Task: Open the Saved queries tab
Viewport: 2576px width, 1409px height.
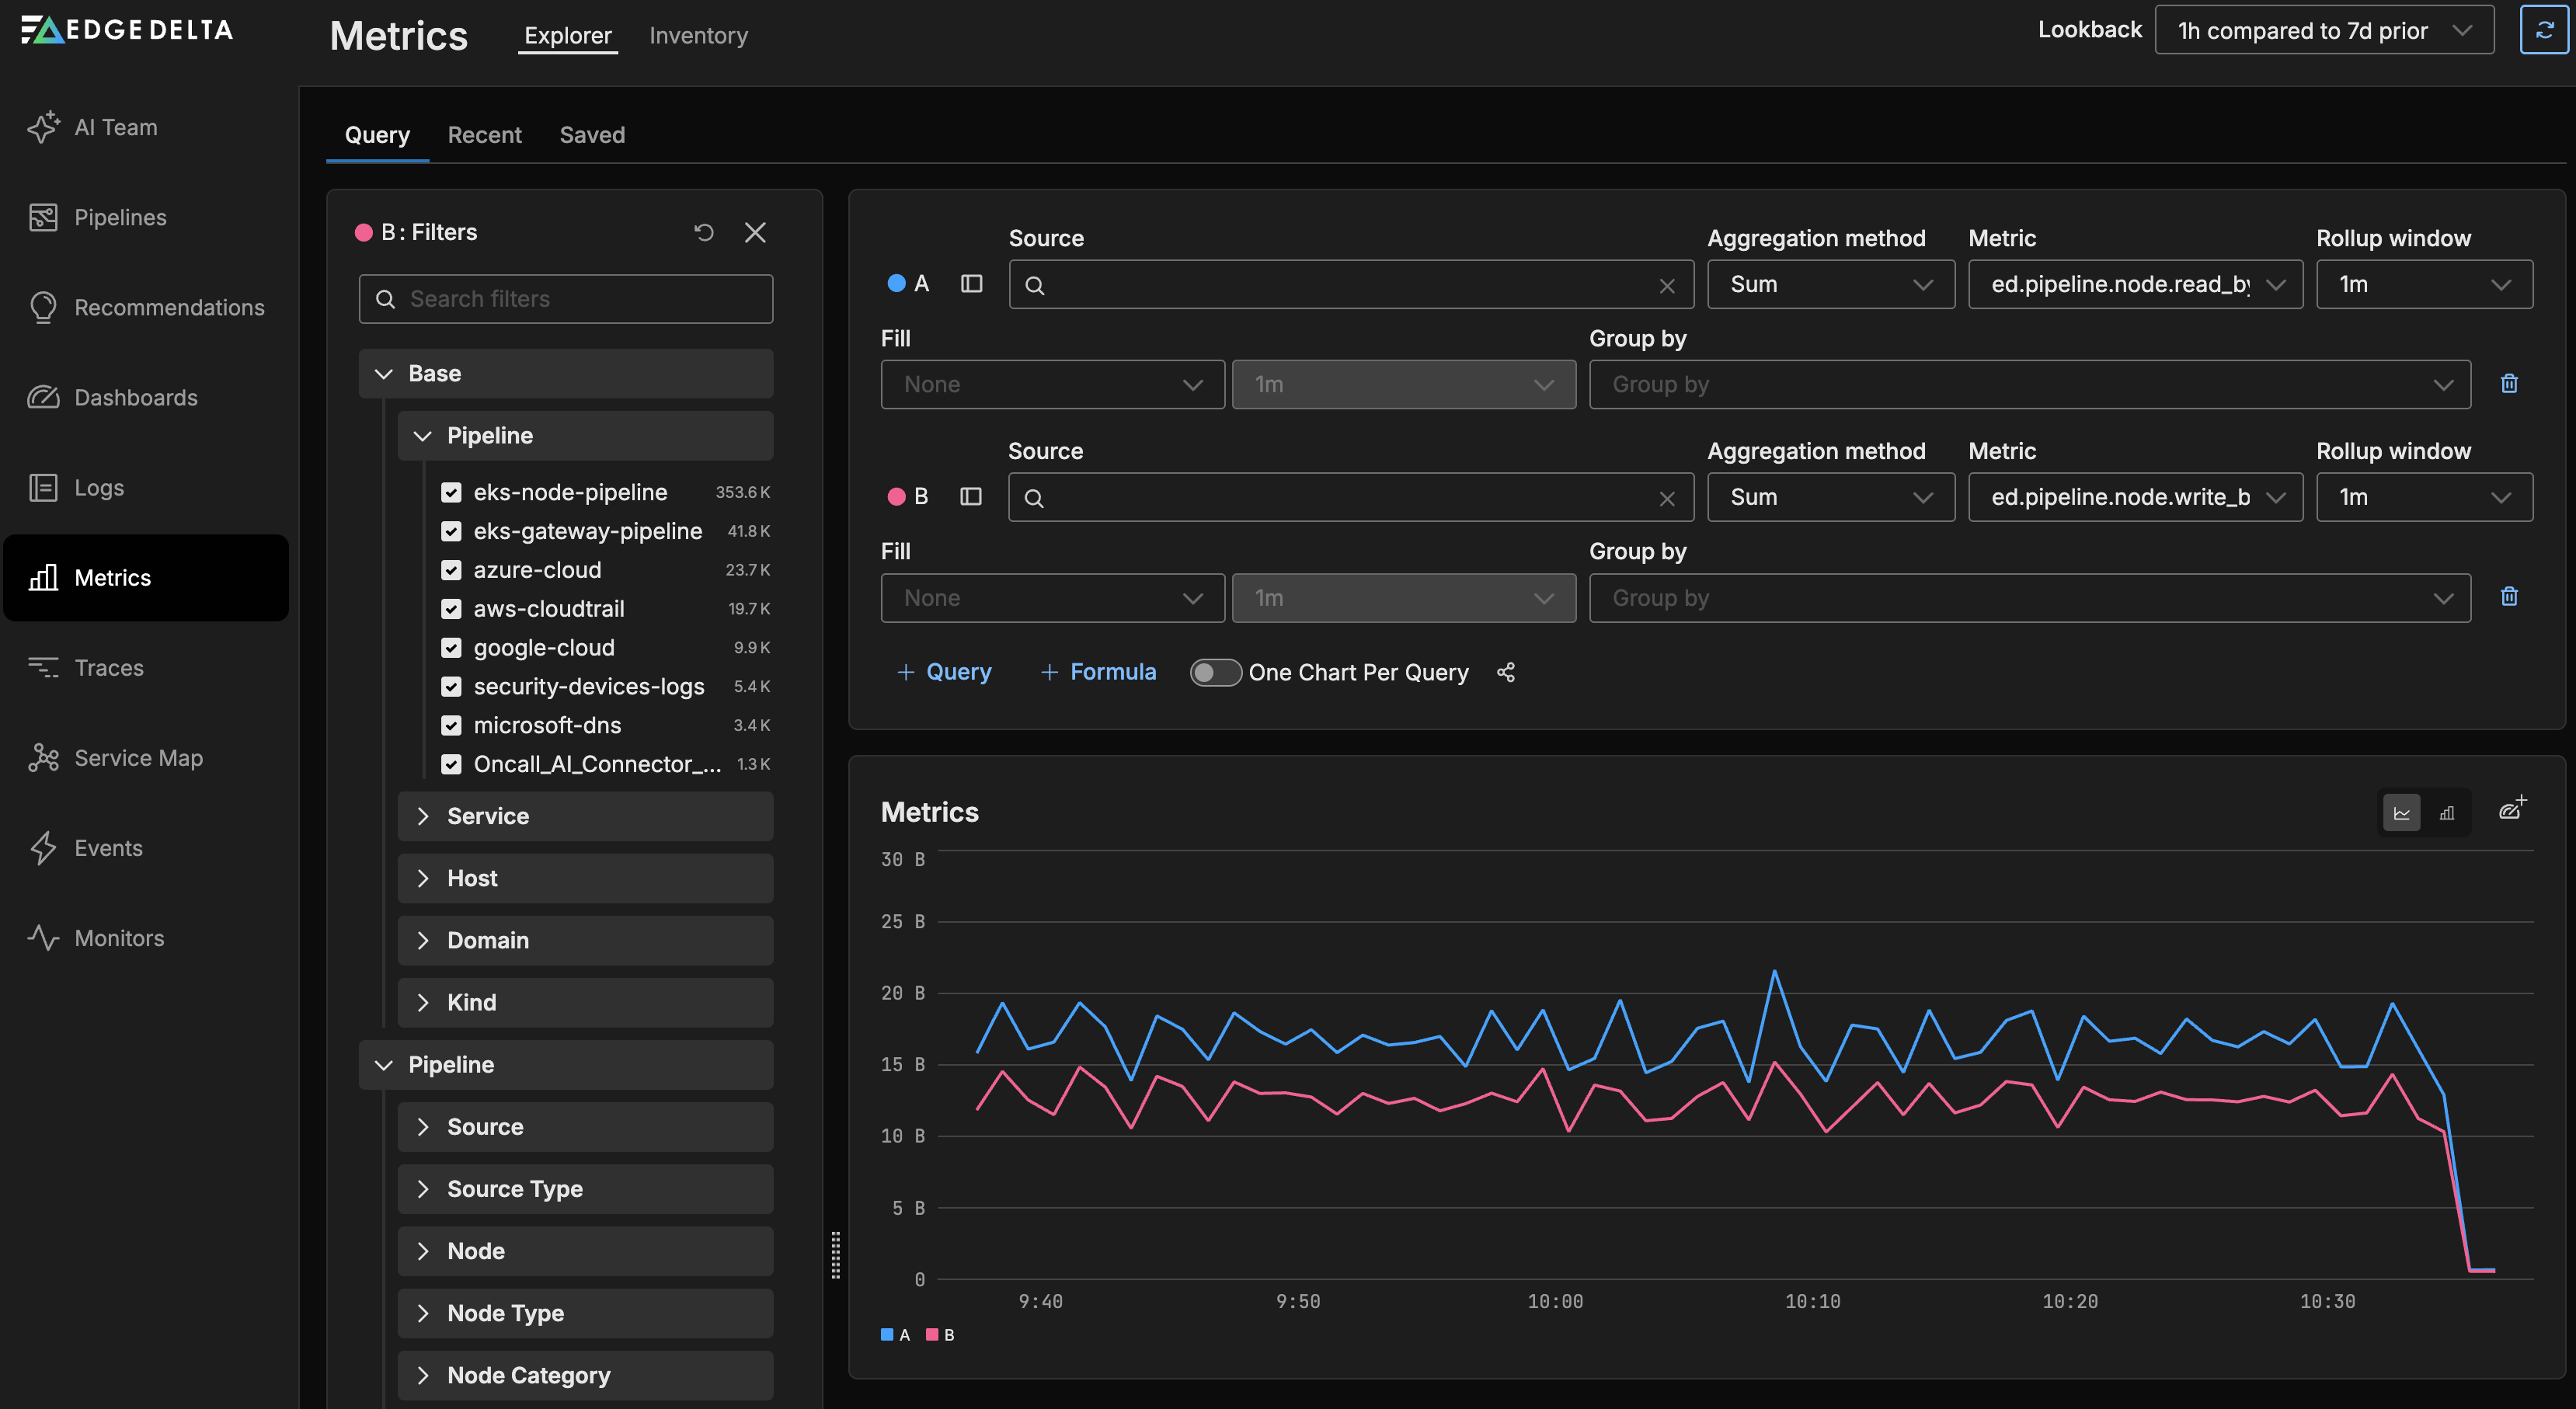Action: coord(592,135)
